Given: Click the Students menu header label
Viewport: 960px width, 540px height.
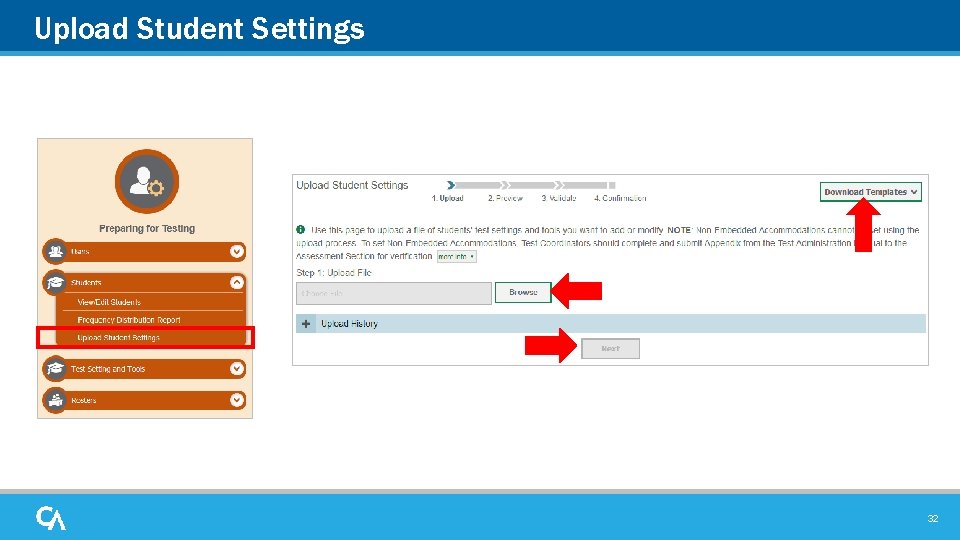Looking at the screenshot, I should coord(86,282).
